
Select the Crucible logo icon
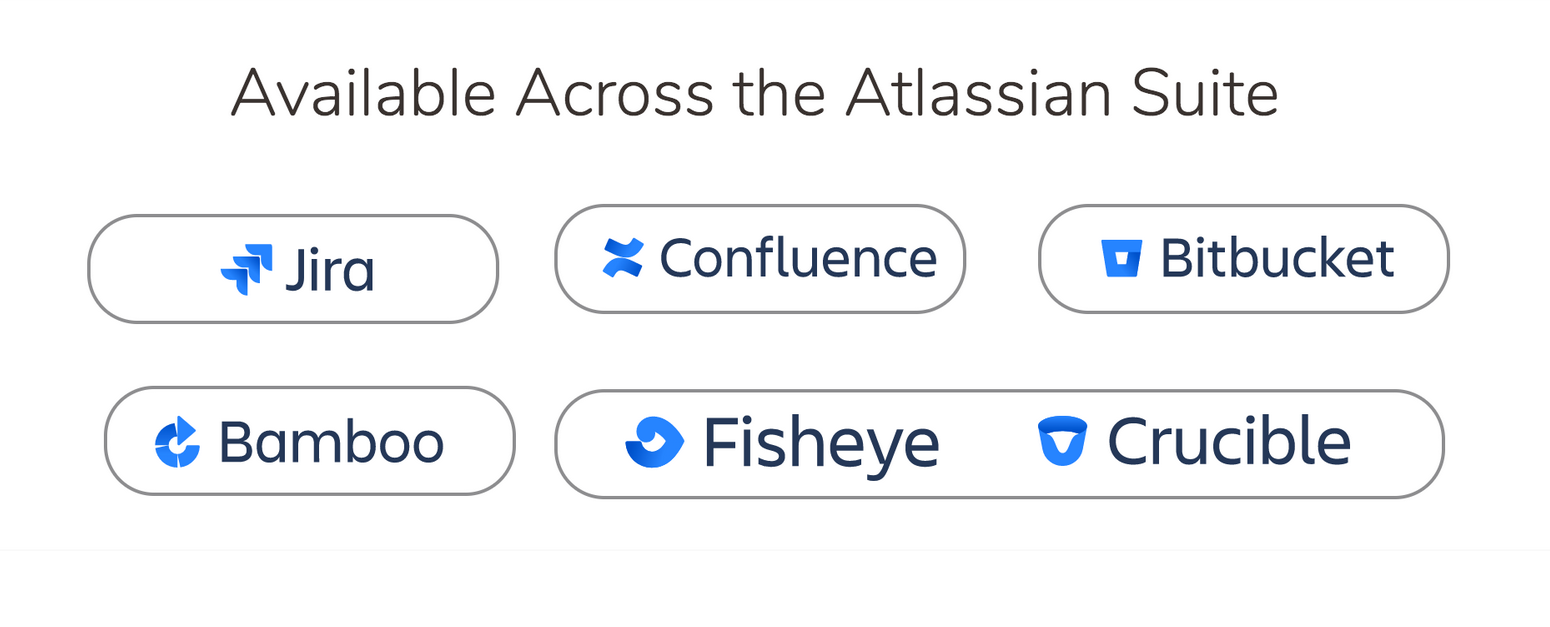click(1062, 441)
